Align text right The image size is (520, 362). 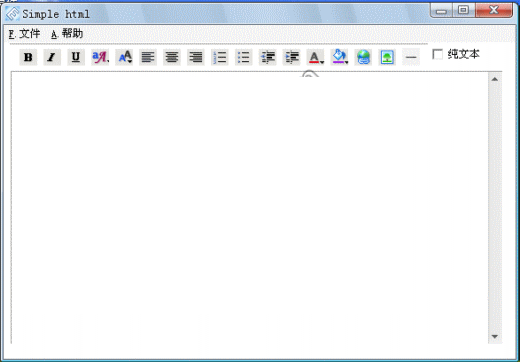(x=196, y=57)
